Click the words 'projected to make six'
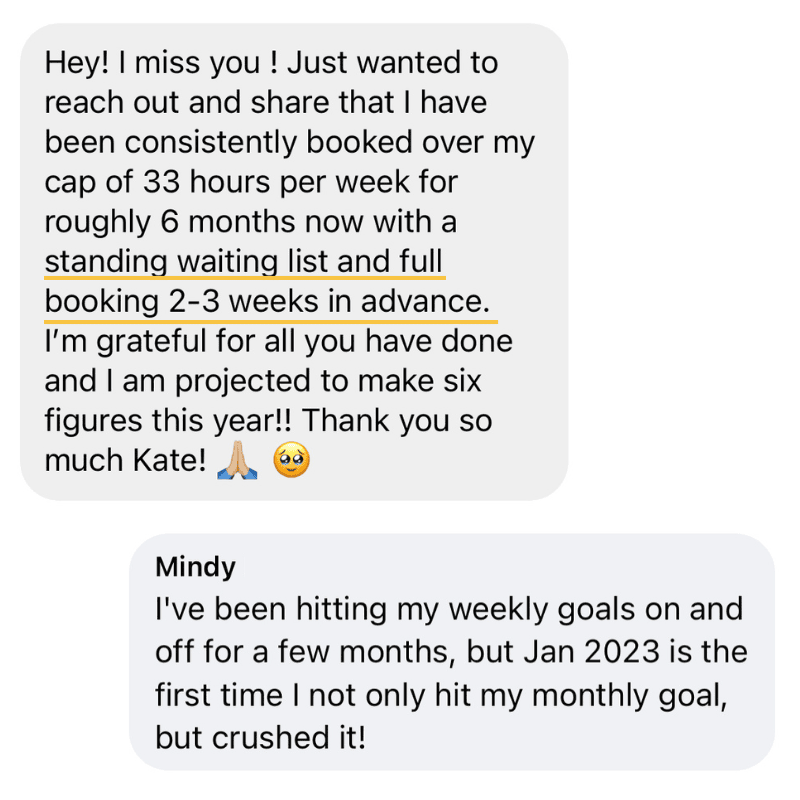This screenshot has width=800, height=800. pyautogui.click(x=328, y=381)
